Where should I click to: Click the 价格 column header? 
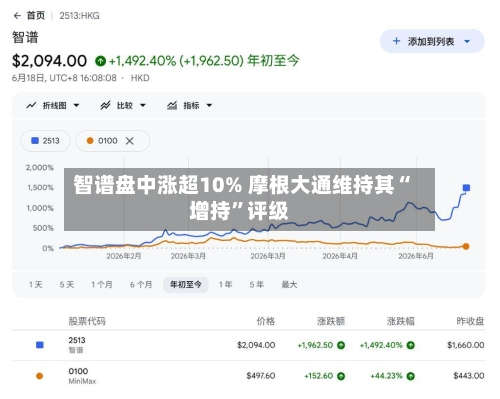pyautogui.click(x=266, y=321)
